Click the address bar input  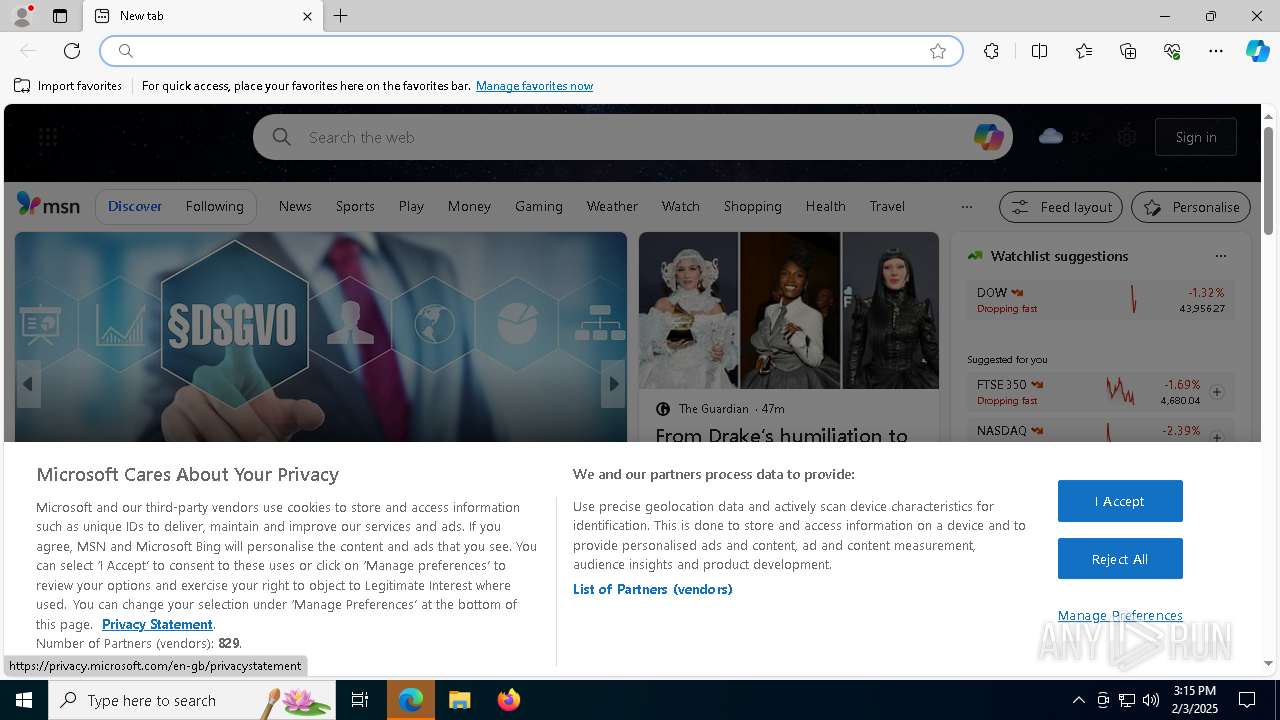click(x=530, y=51)
